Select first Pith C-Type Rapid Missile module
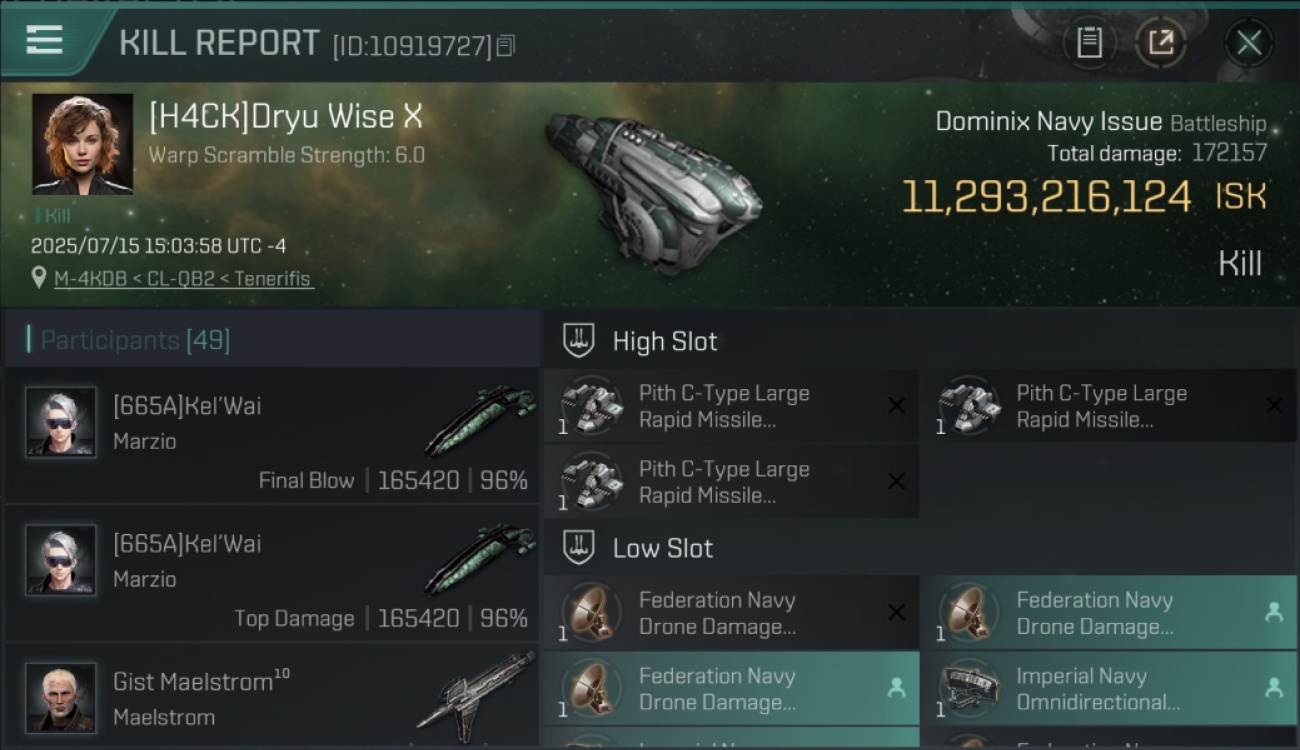The height and width of the screenshot is (750, 1300). pyautogui.click(x=731, y=406)
